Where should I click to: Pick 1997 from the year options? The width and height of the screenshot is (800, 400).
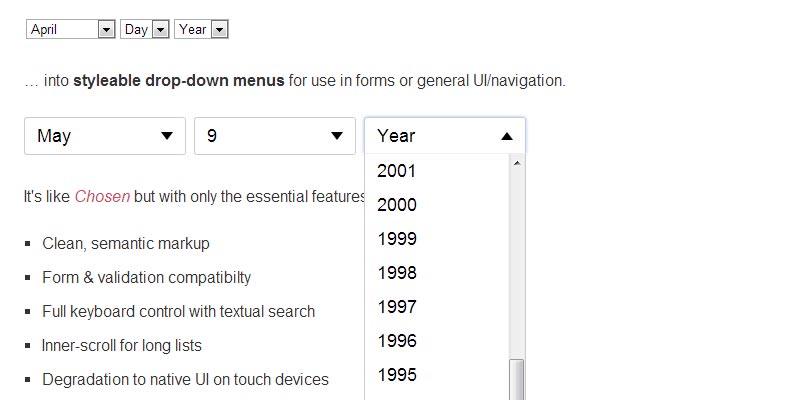click(397, 307)
